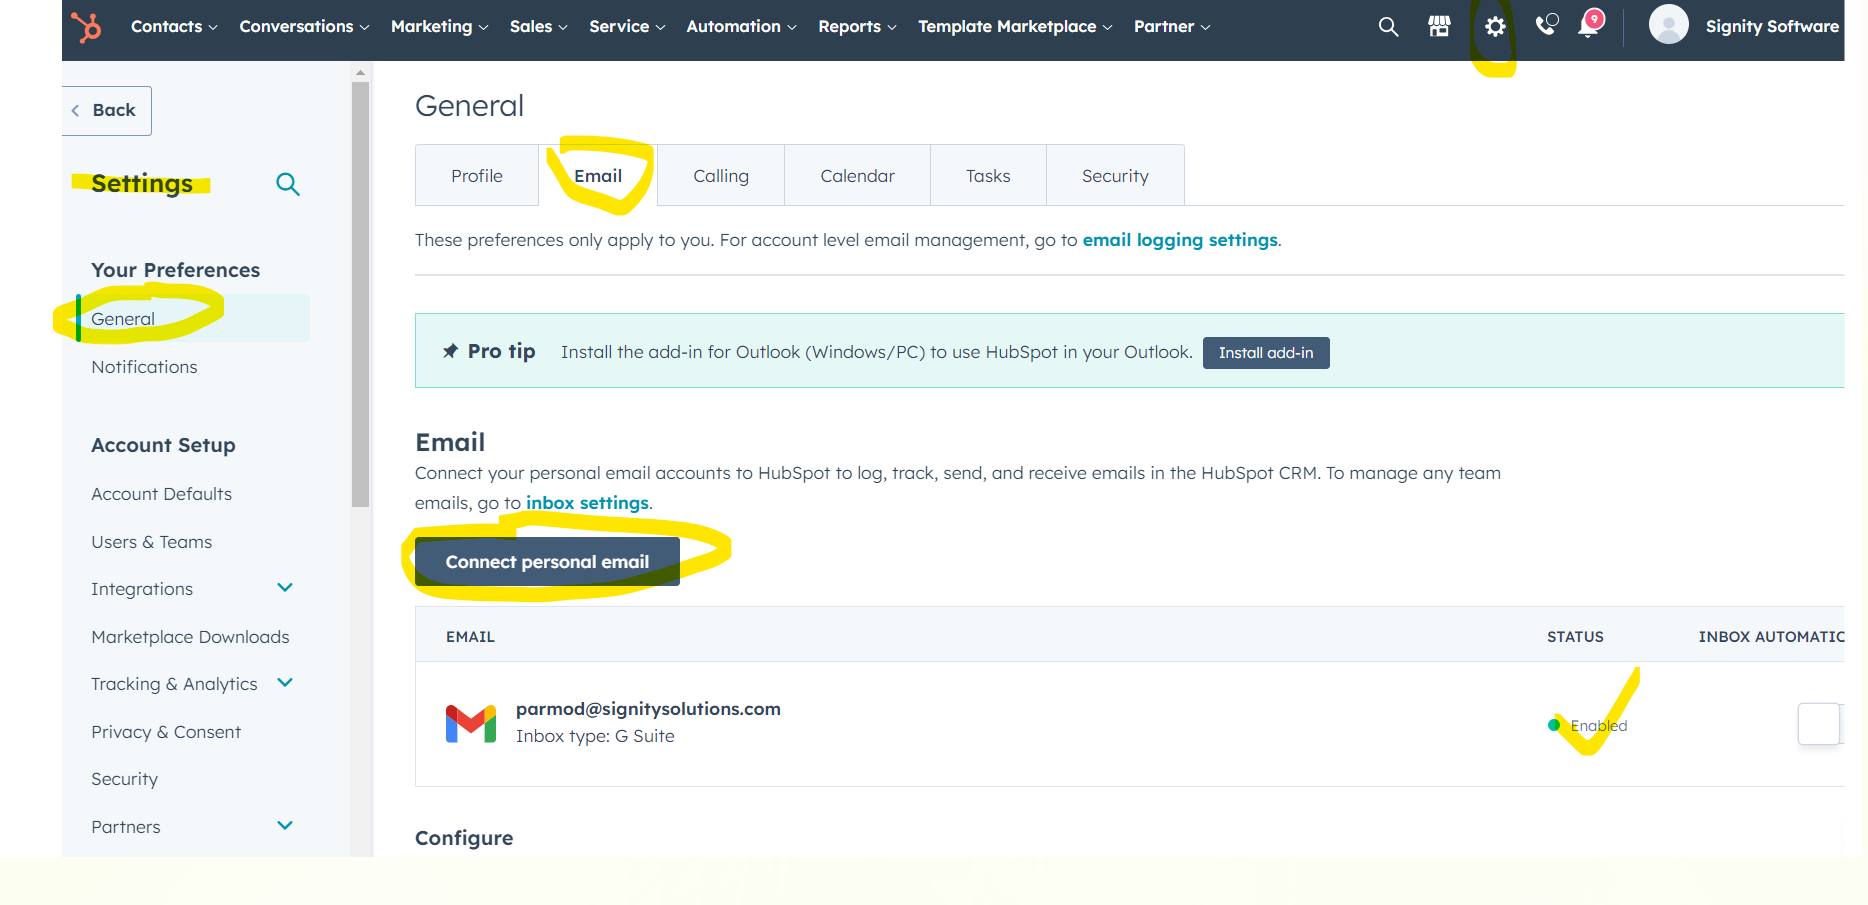Open the settings gear icon
The width and height of the screenshot is (1868, 905).
pos(1495,27)
